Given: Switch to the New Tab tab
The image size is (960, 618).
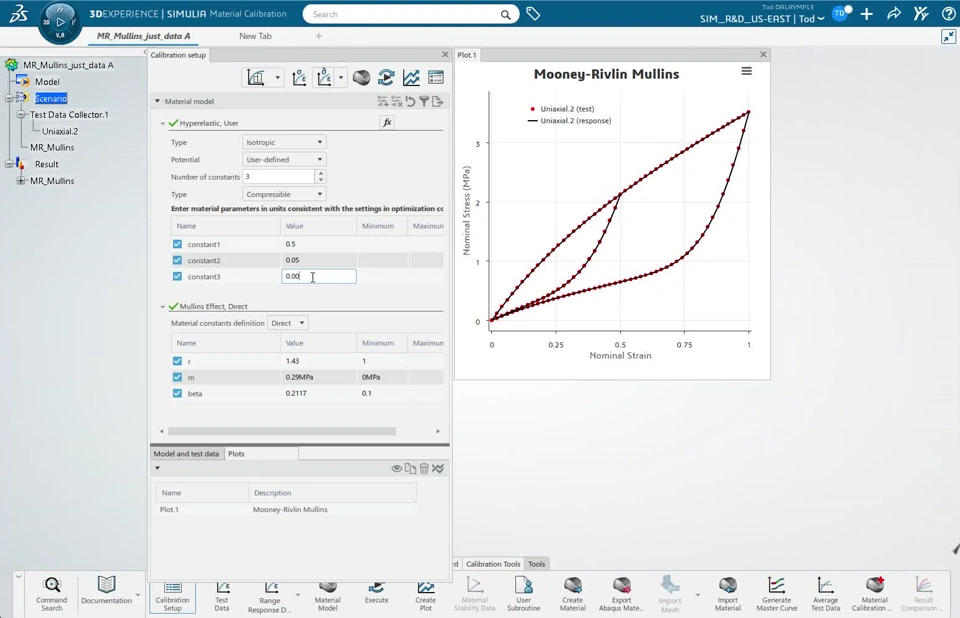Looking at the screenshot, I should pos(255,36).
